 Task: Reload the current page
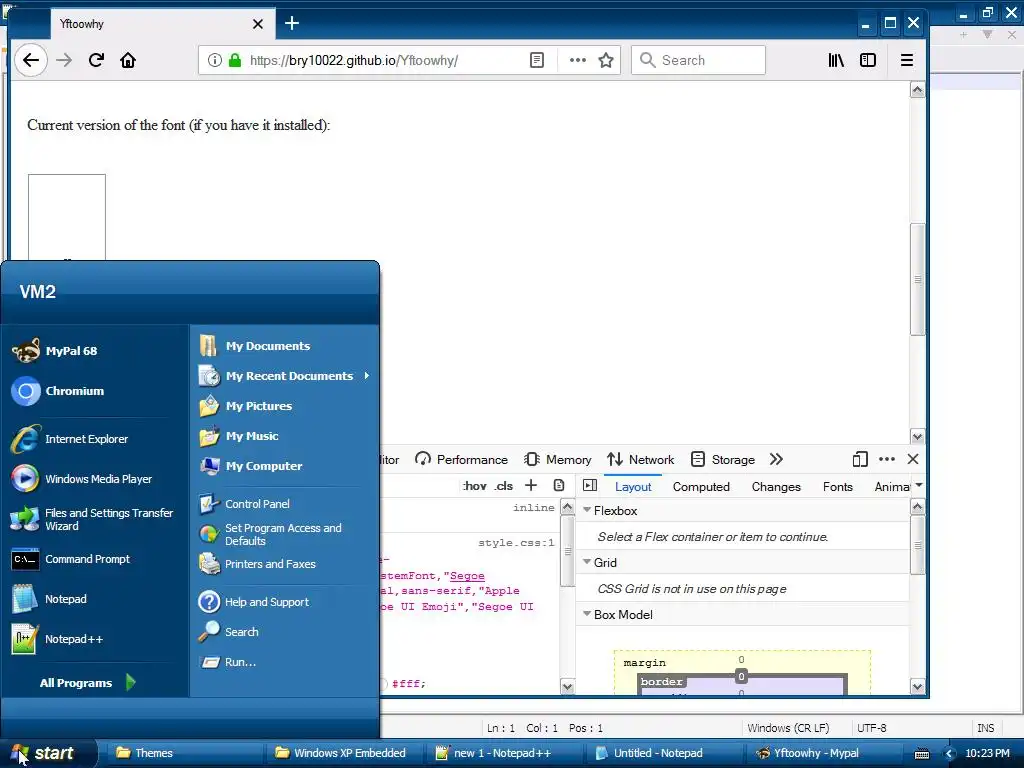tap(96, 60)
